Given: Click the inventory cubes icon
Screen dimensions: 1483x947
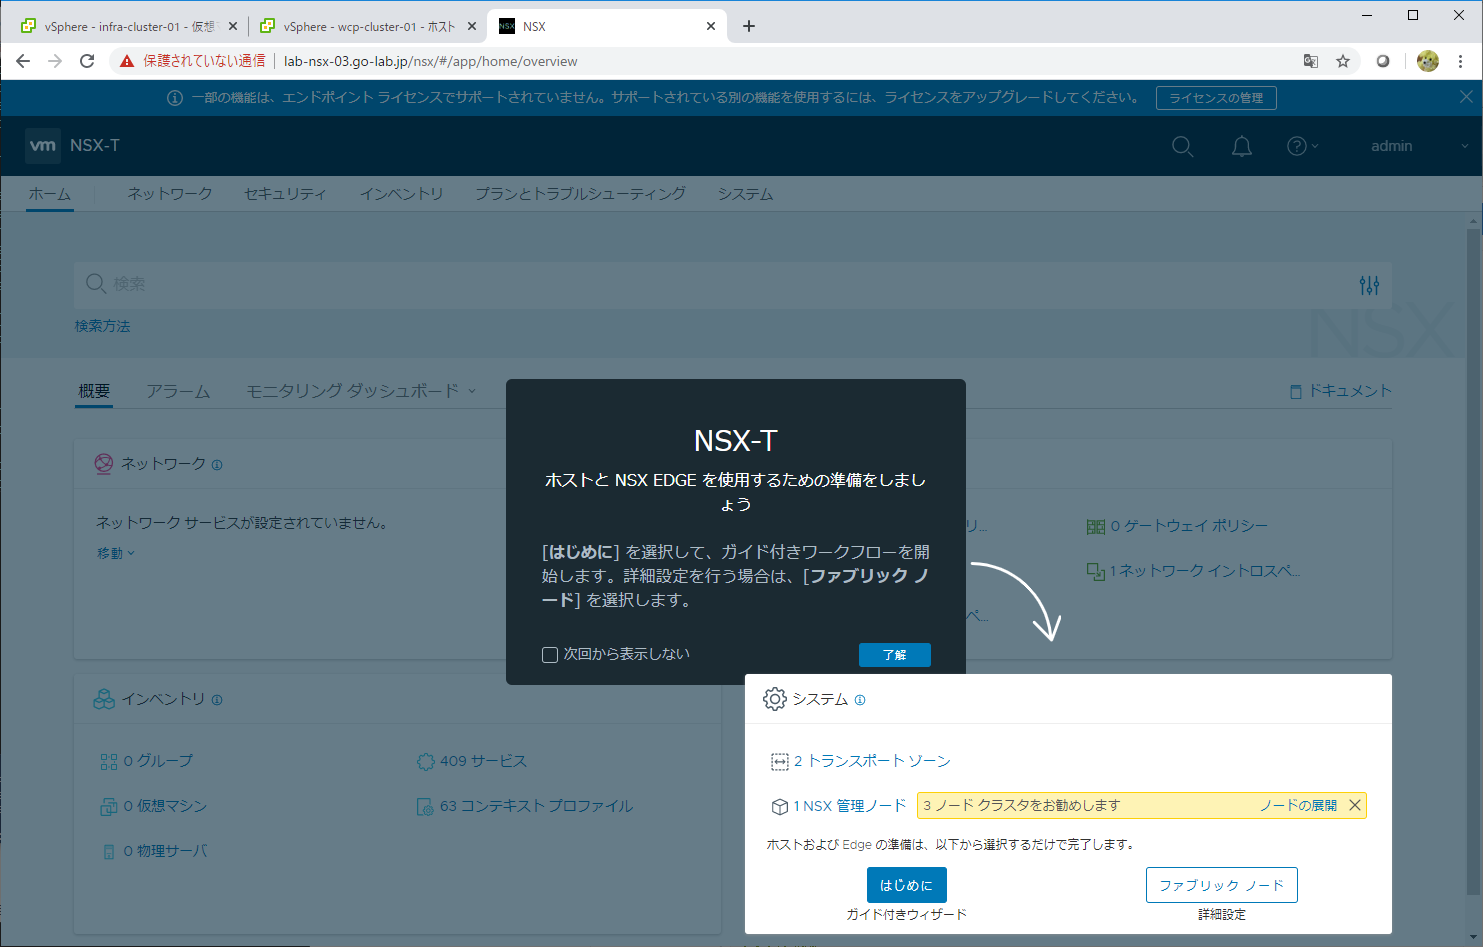Looking at the screenshot, I should pyautogui.click(x=104, y=700).
